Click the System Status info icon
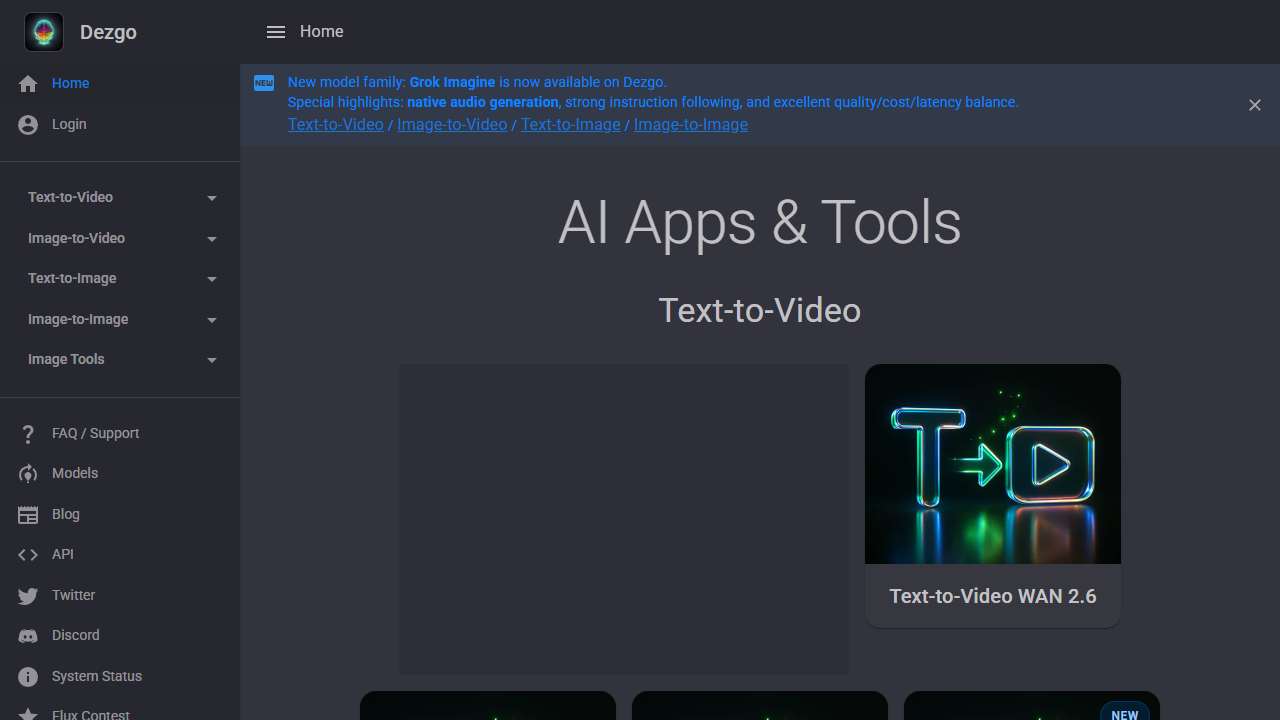 coord(28,677)
